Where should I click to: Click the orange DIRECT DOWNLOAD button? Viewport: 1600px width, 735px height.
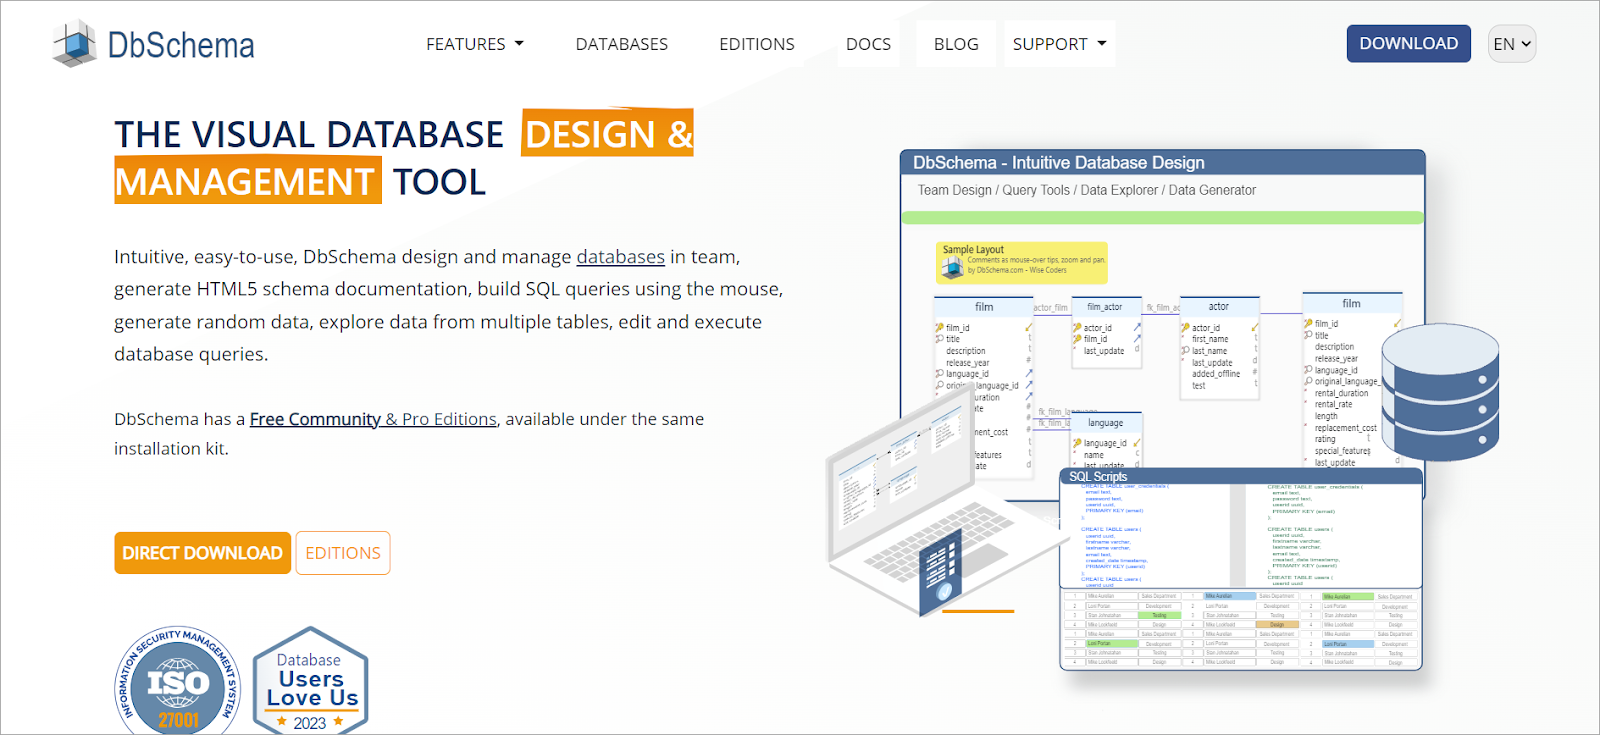pyautogui.click(x=203, y=553)
